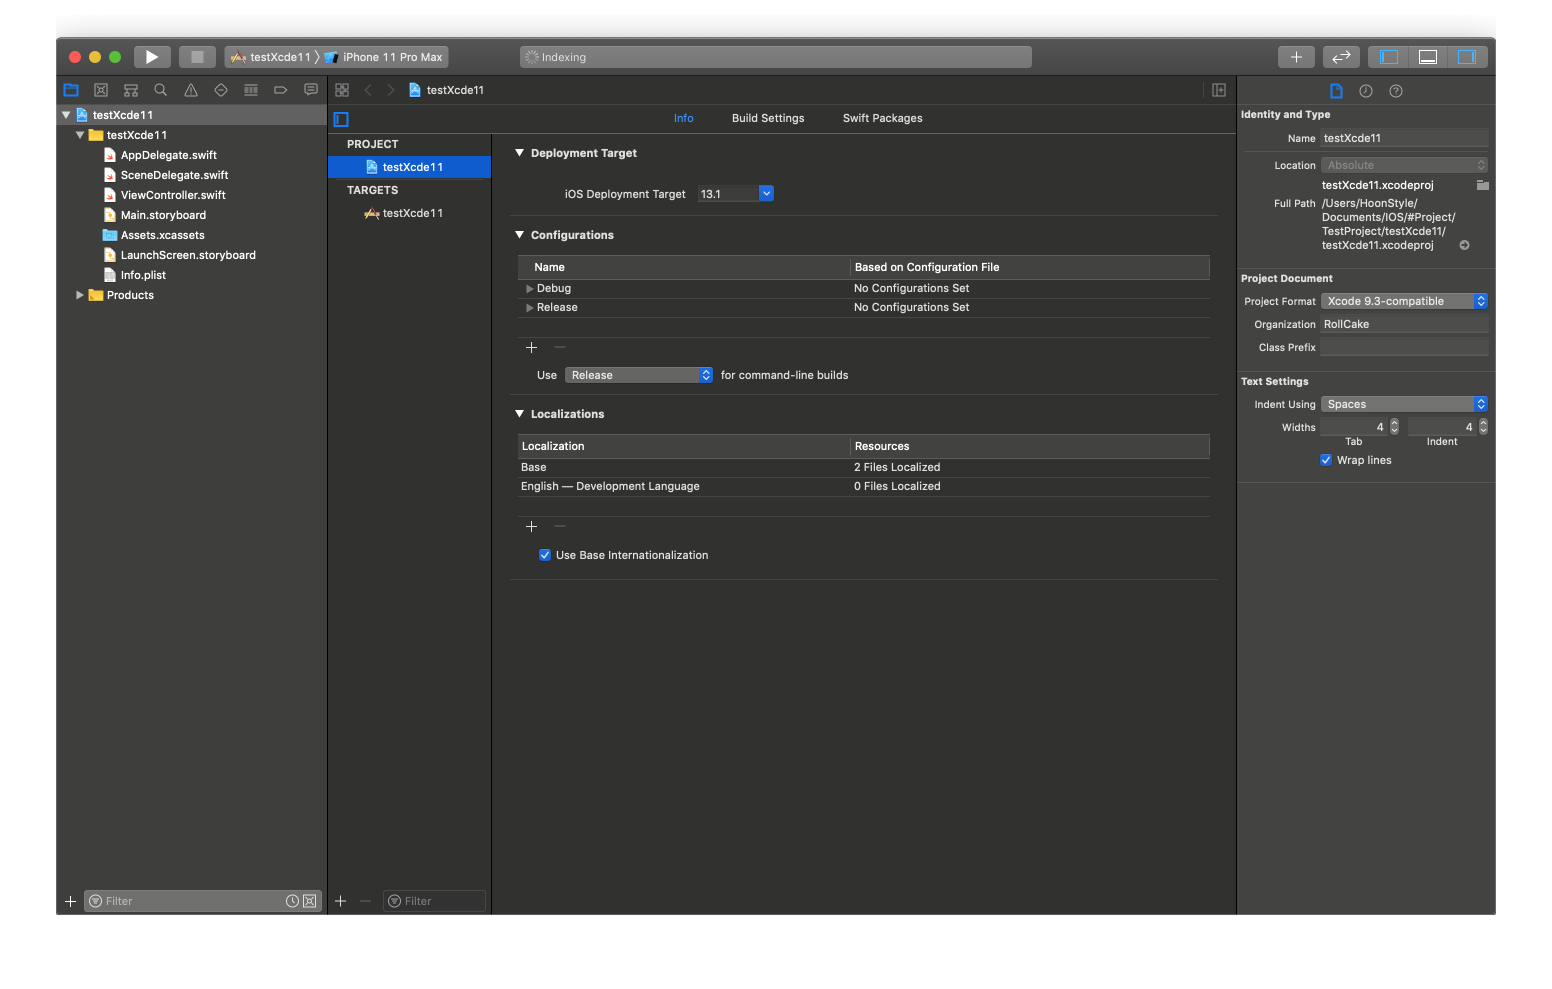
Task: Edit the Organization field RollCake
Action: pos(1404,324)
